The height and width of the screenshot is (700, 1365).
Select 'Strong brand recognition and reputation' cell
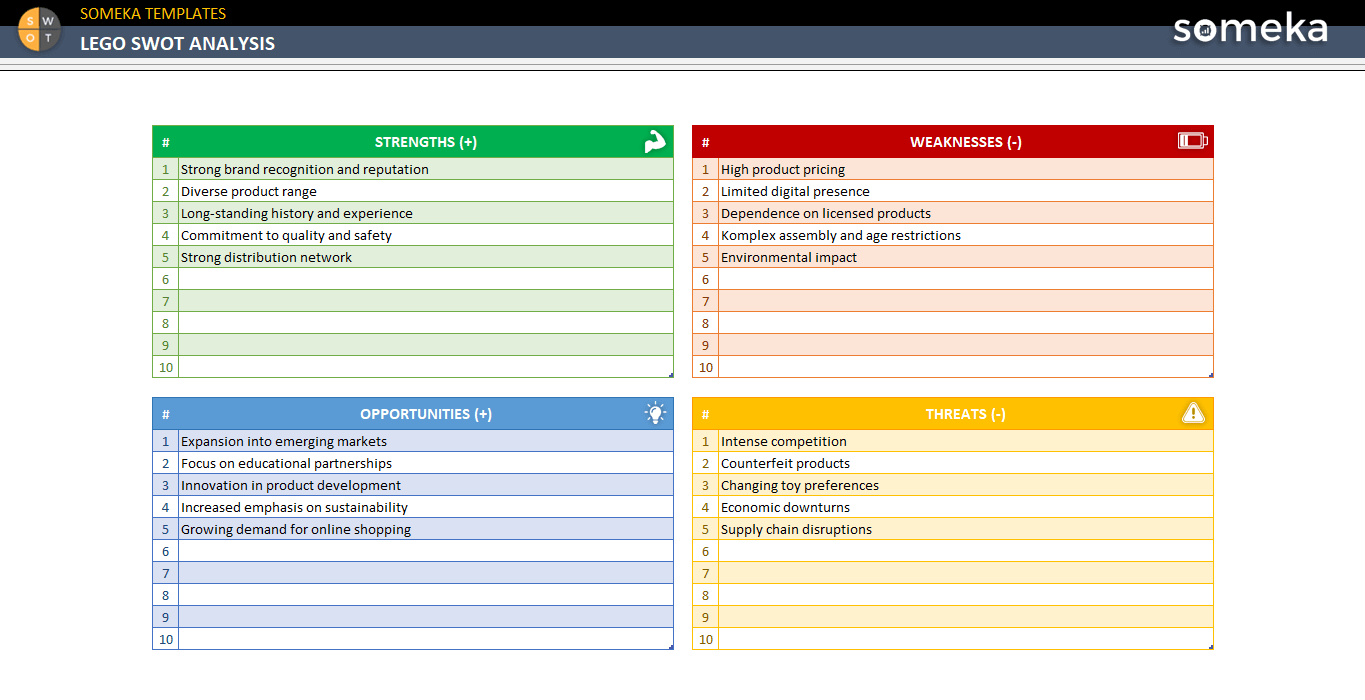click(x=426, y=169)
